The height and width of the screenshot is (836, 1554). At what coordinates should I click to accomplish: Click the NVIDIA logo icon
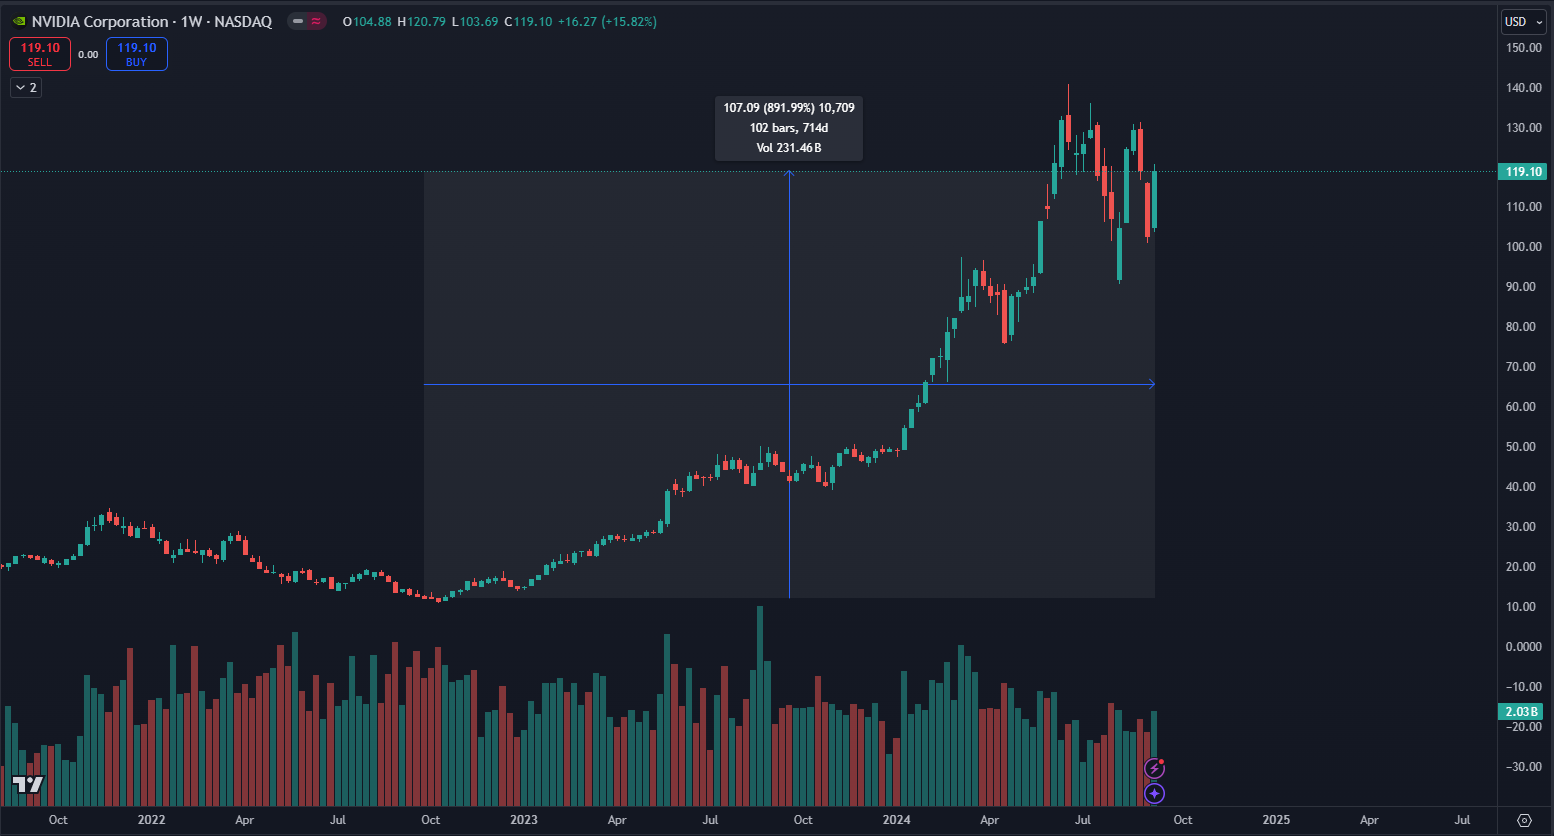pyautogui.click(x=19, y=21)
